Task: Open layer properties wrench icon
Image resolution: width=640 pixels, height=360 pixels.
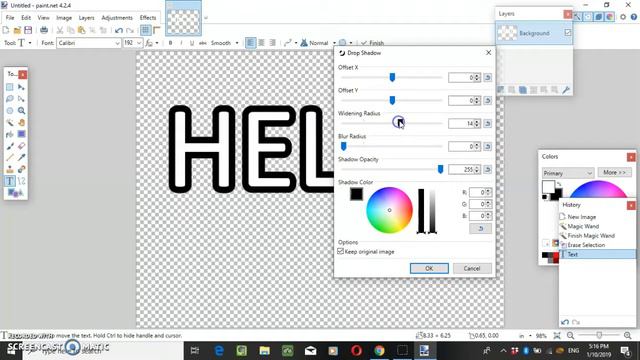Action: click(x=566, y=90)
